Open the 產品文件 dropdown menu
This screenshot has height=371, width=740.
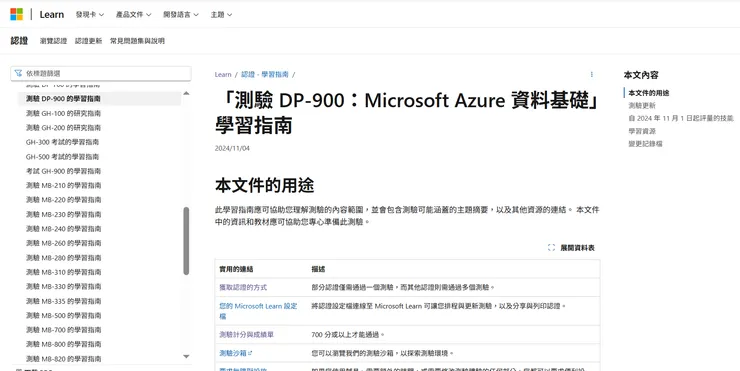pos(134,15)
